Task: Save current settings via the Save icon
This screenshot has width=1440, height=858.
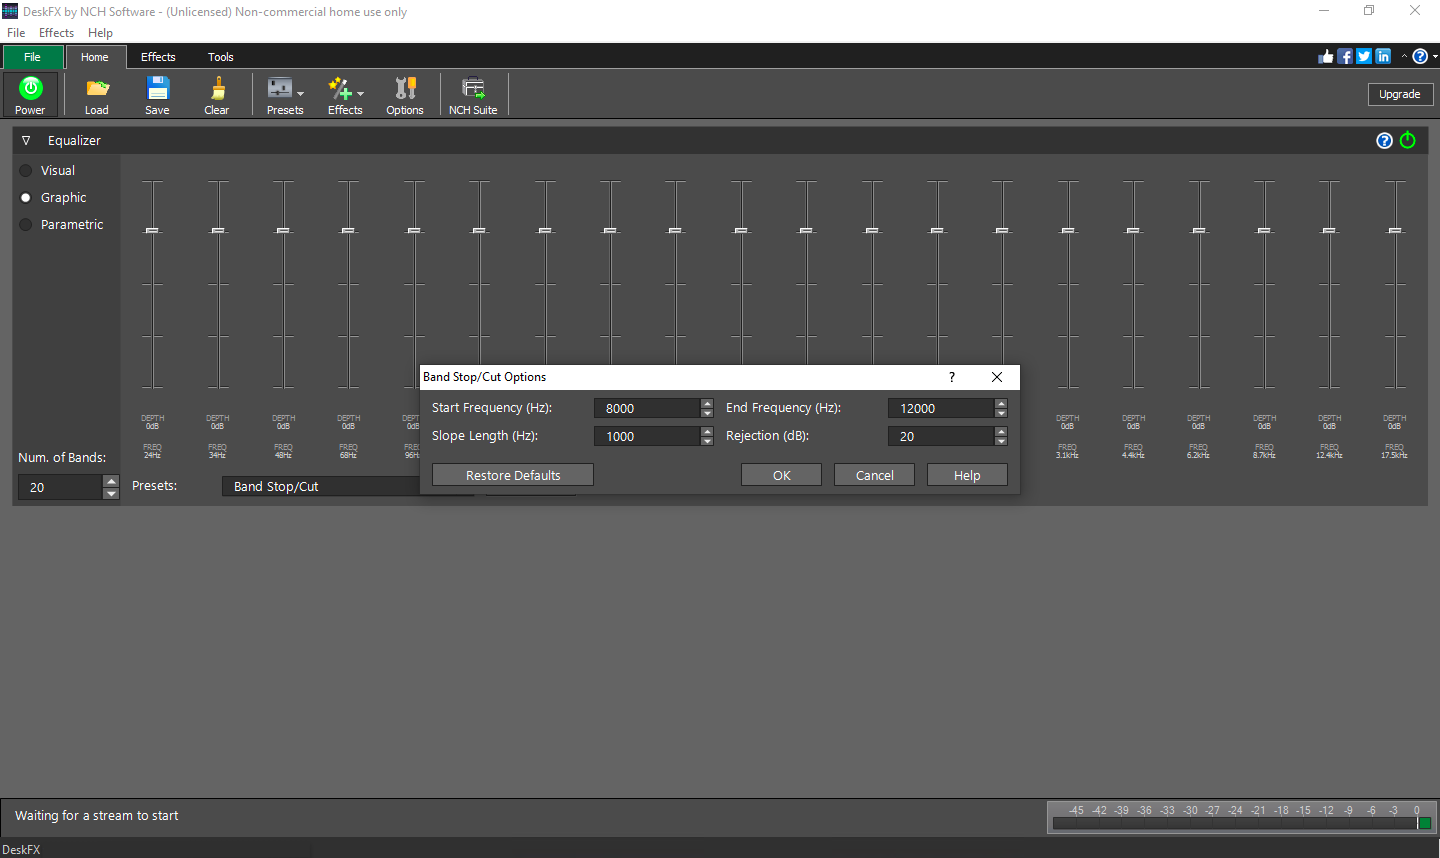Action: tap(157, 93)
